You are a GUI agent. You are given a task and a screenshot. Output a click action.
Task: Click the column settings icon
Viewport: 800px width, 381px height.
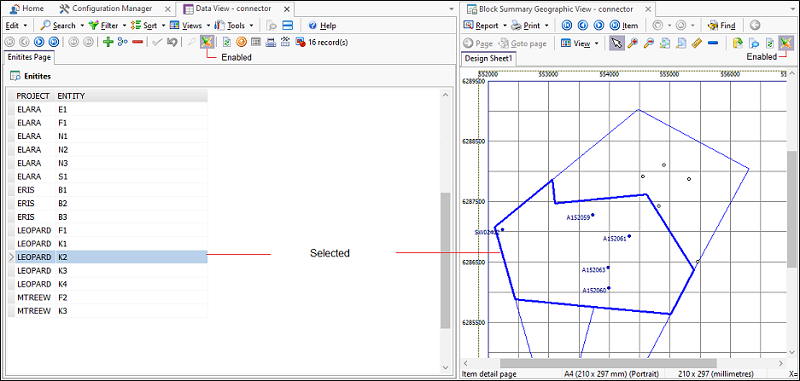286,42
